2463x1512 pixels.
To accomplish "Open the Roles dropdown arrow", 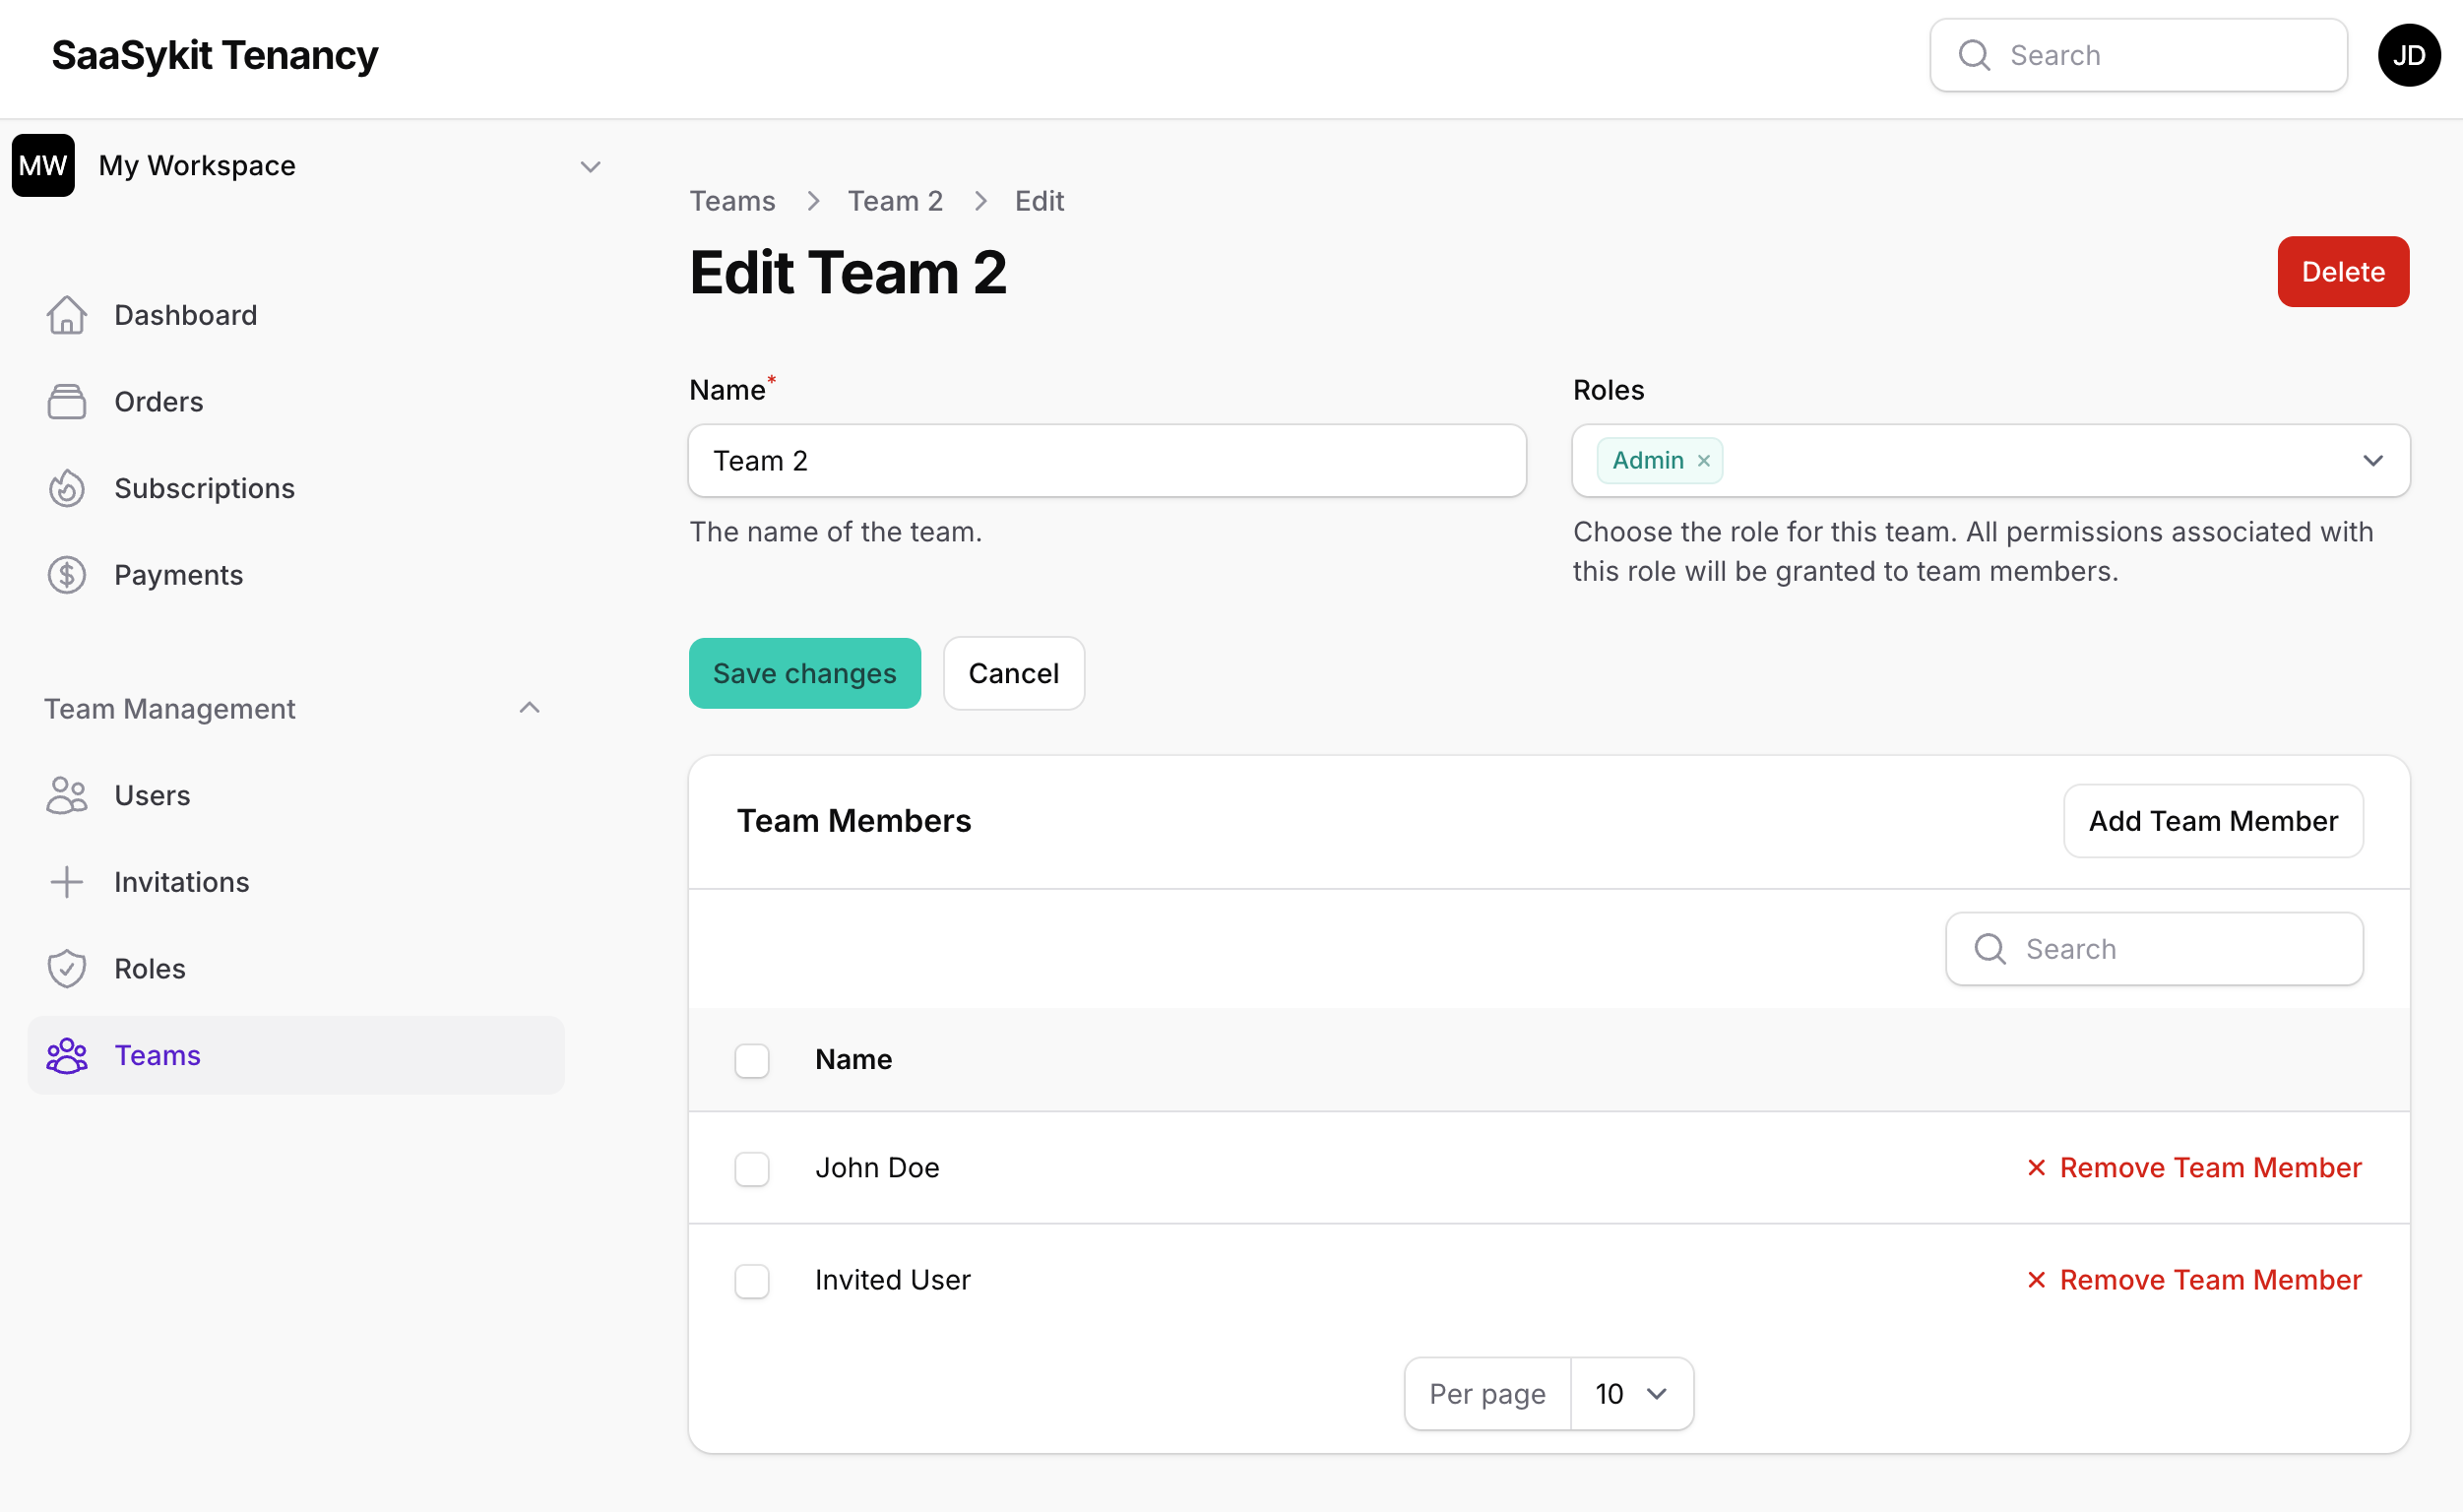I will pyautogui.click(x=2373, y=461).
